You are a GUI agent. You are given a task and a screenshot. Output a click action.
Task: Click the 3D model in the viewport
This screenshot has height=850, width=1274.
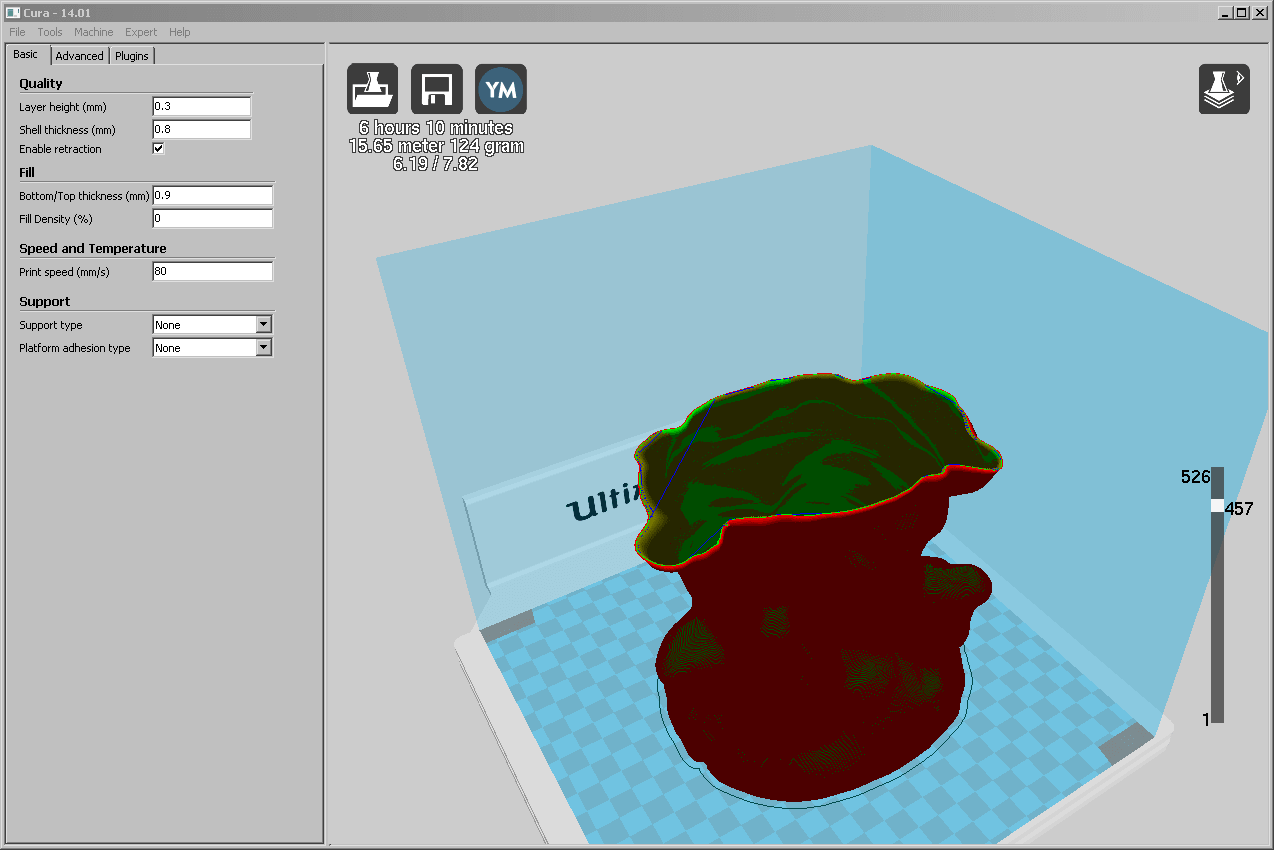(x=820, y=590)
